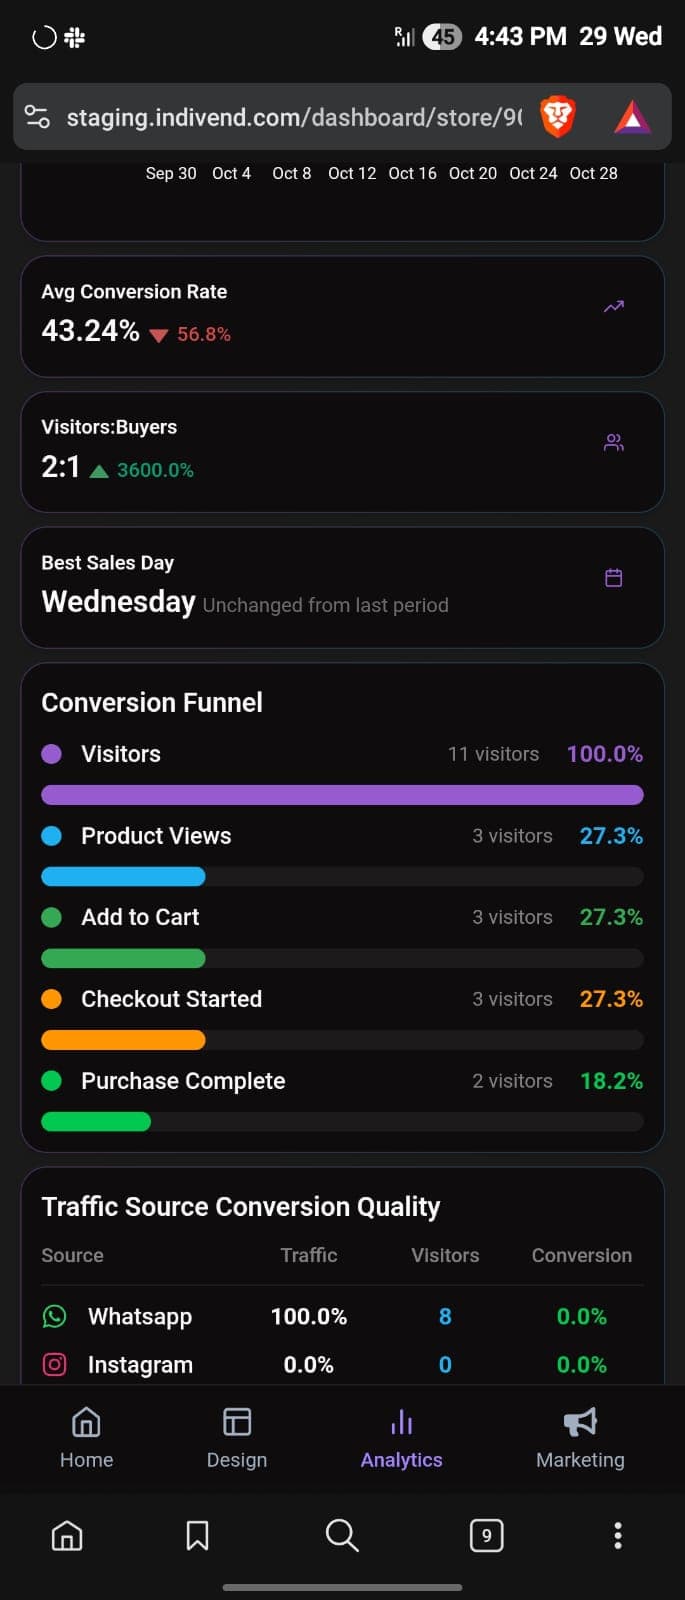The image size is (685, 1600).
Task: Select the WhatsApp source icon
Action: point(54,1316)
